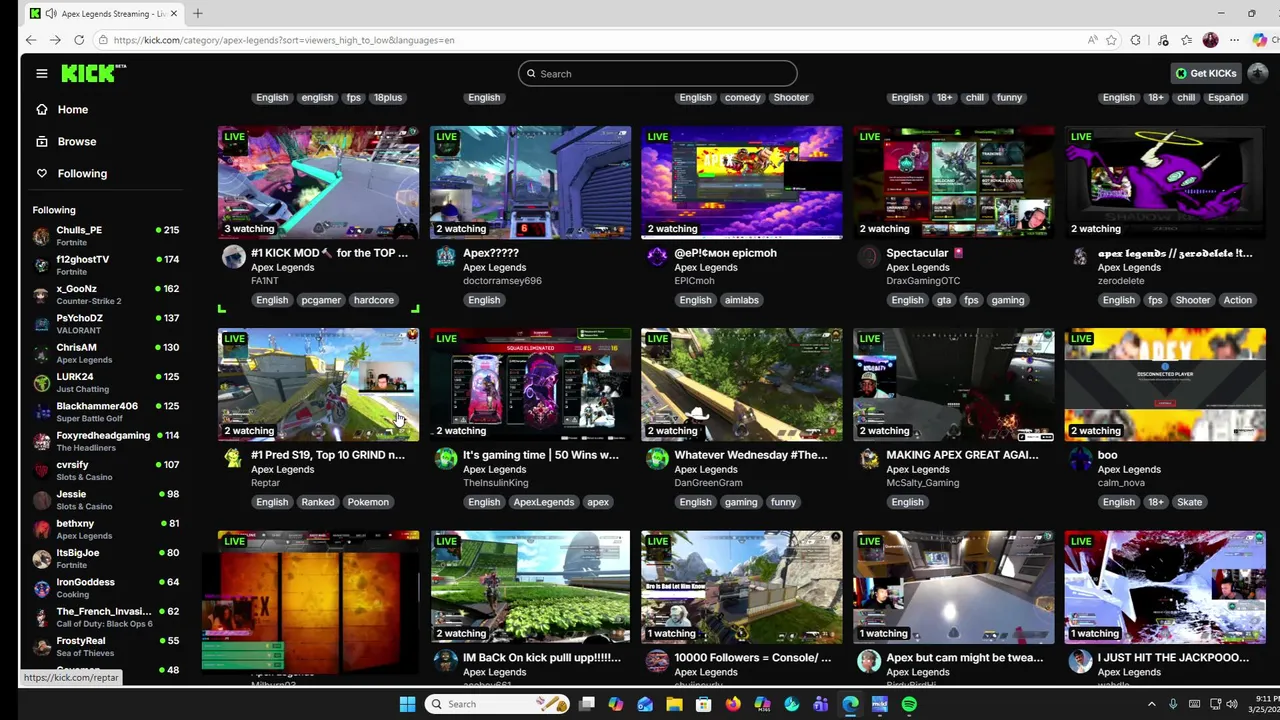The width and height of the screenshot is (1280, 720).
Task: Go back in browser
Action: [31, 40]
